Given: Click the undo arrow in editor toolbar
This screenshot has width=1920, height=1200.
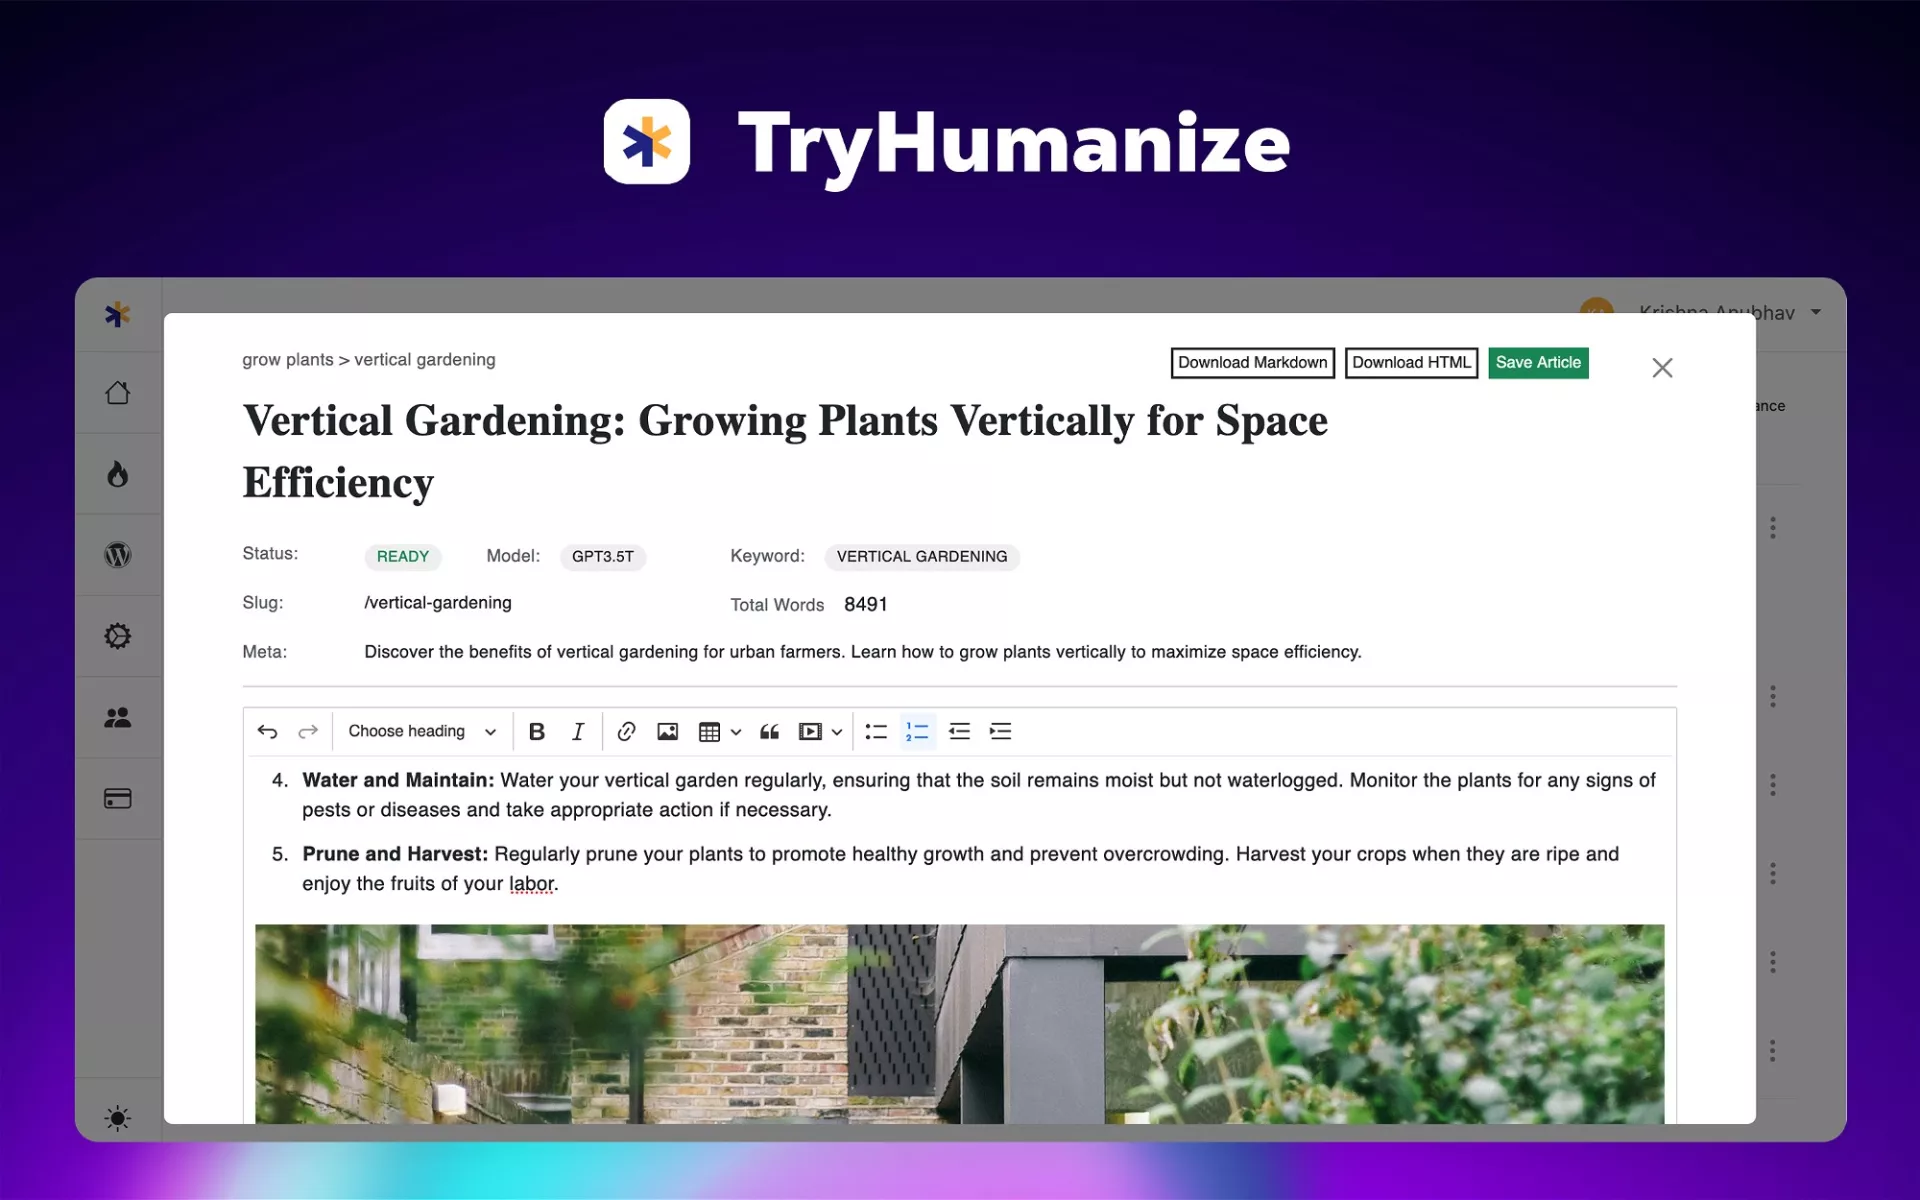Looking at the screenshot, I should point(267,731).
